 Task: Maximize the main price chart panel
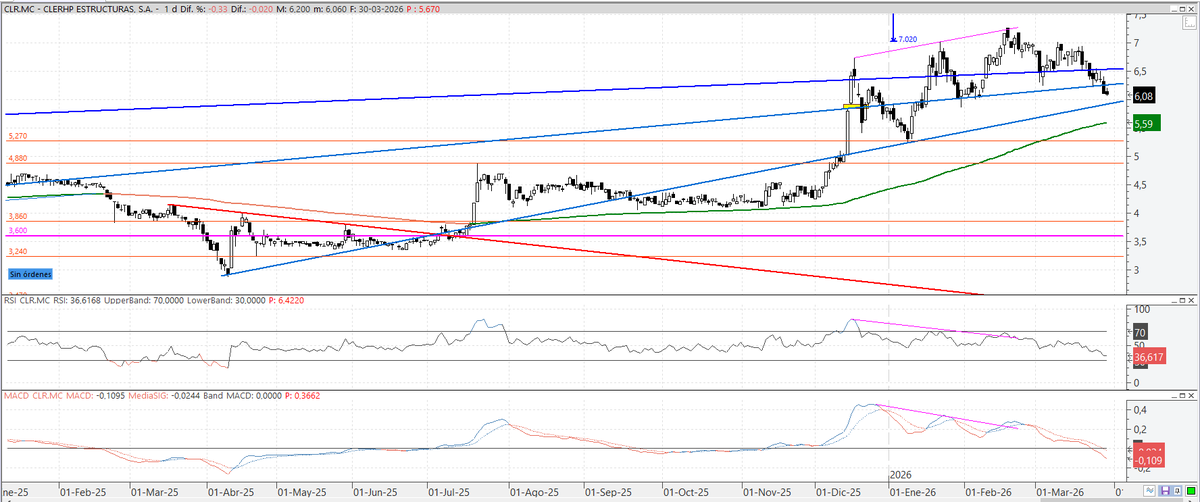point(1182,9)
